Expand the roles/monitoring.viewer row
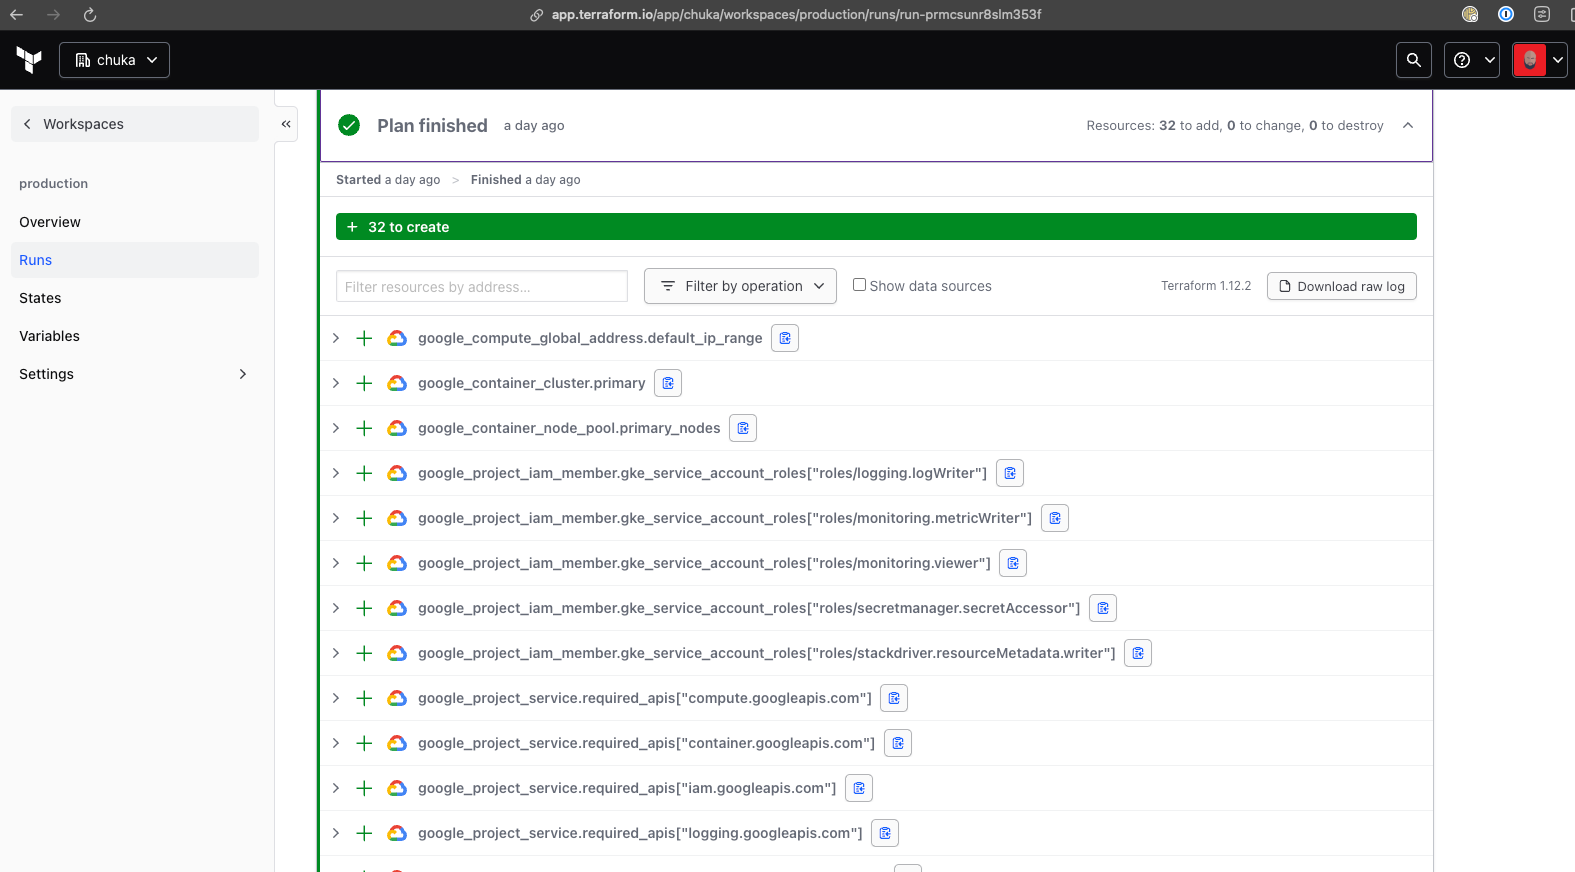Screen dimensions: 1575x872 click(336, 563)
